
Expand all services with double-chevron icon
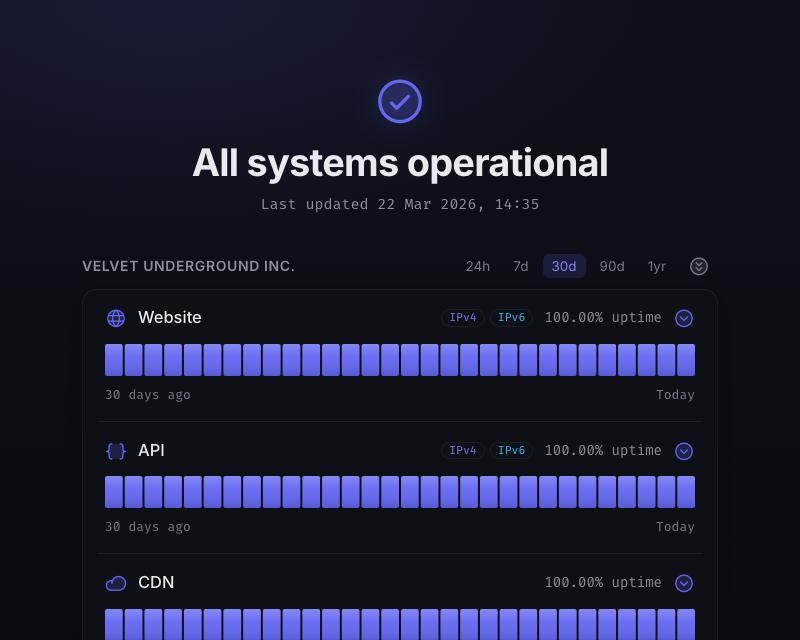point(698,266)
